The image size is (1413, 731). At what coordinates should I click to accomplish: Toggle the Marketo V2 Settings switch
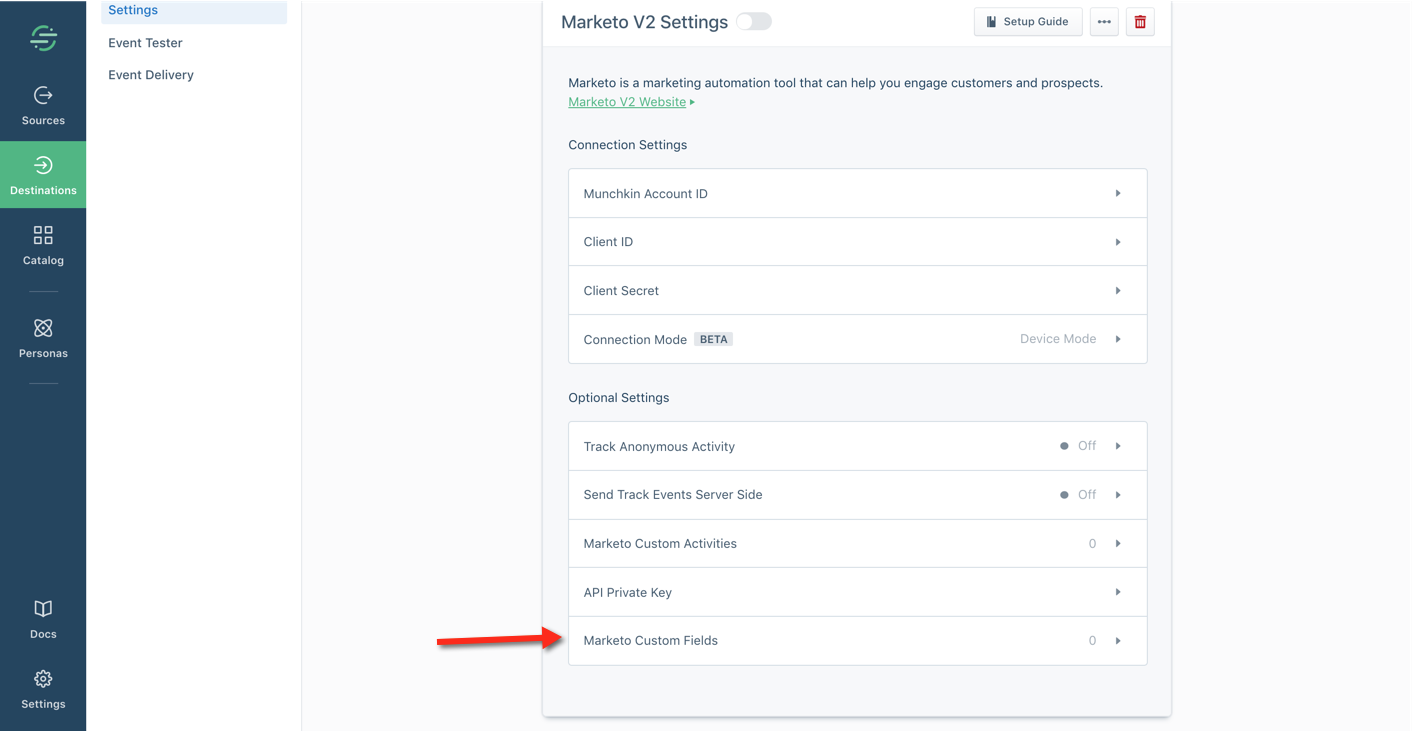pyautogui.click(x=754, y=22)
